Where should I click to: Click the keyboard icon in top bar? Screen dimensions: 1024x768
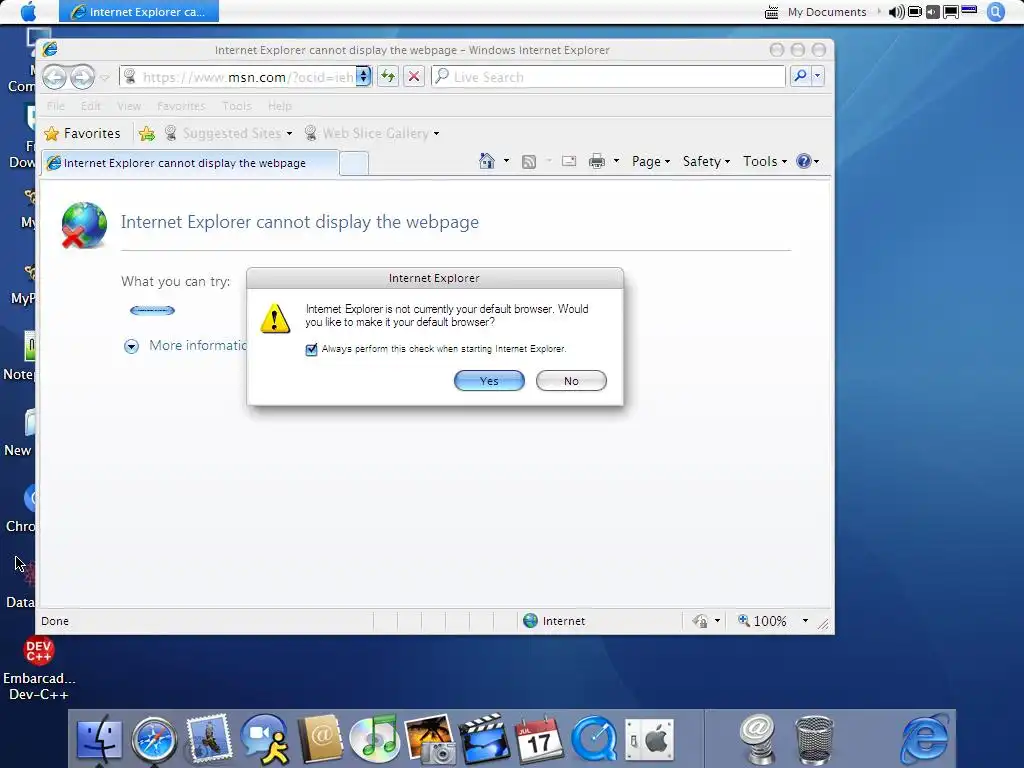[771, 12]
